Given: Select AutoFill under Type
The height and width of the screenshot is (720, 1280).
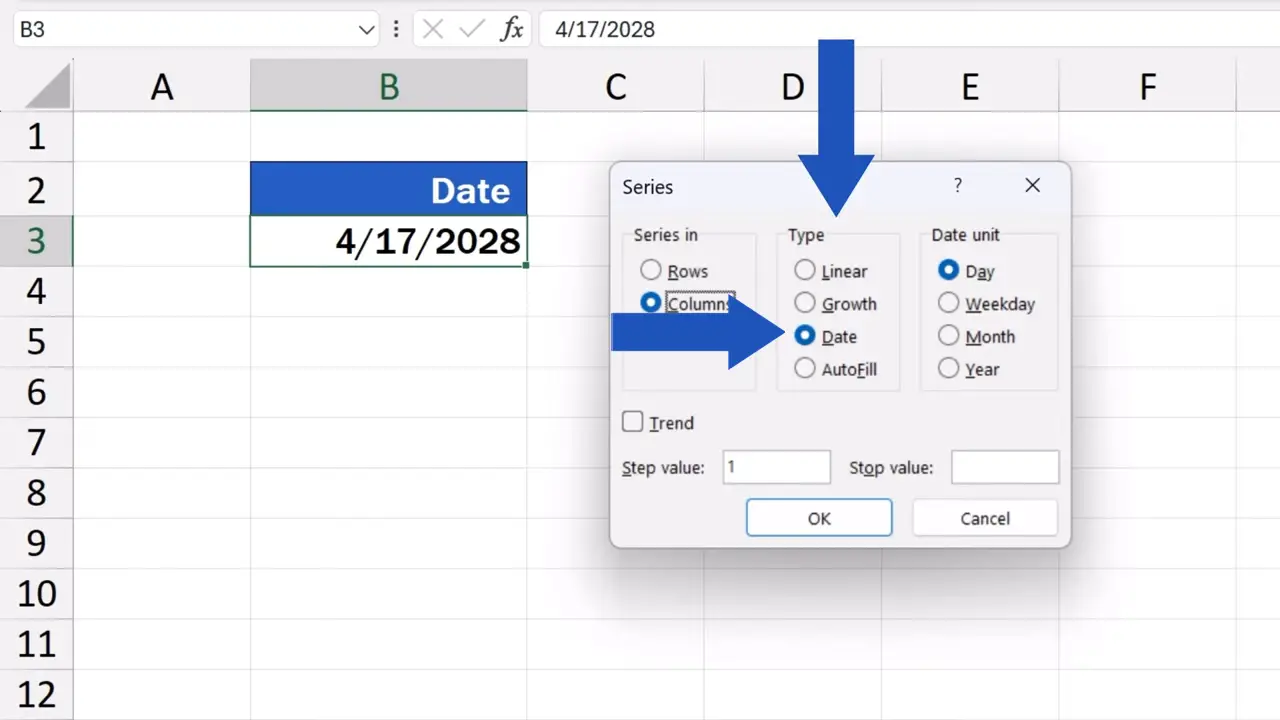Looking at the screenshot, I should [x=805, y=369].
